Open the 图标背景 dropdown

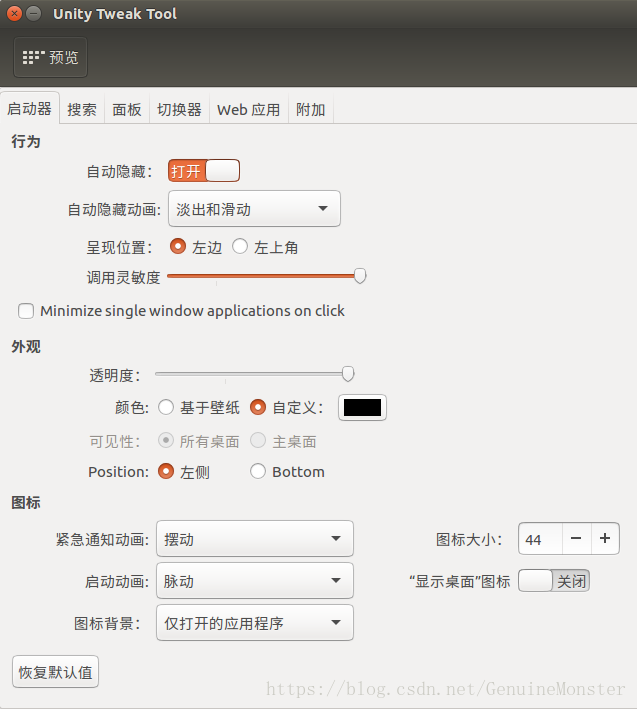tap(255, 622)
